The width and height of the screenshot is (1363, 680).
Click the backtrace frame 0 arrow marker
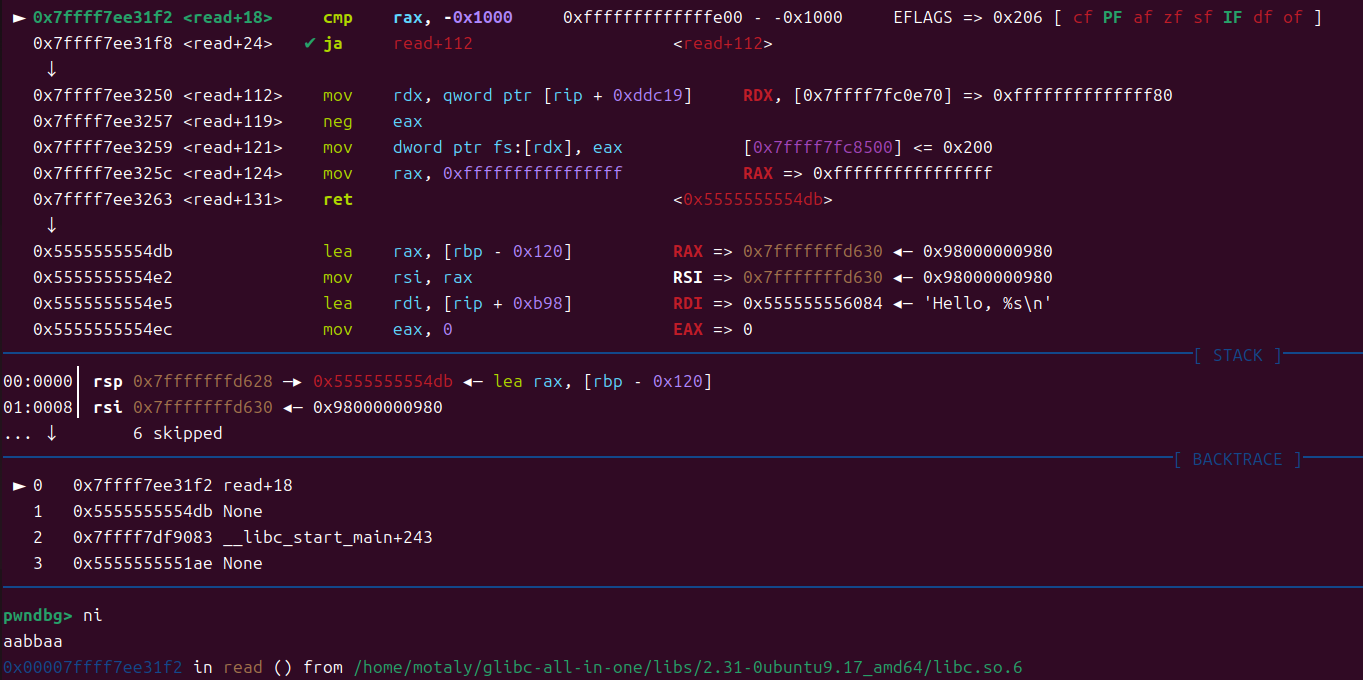tap(18, 486)
